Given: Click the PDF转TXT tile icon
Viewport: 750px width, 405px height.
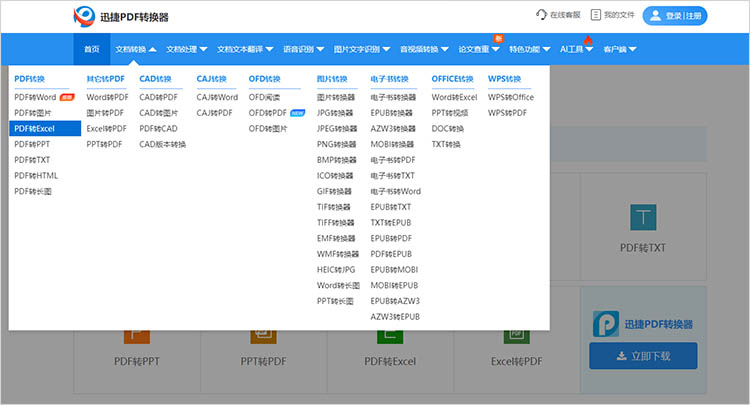Looking at the screenshot, I should tap(642, 217).
